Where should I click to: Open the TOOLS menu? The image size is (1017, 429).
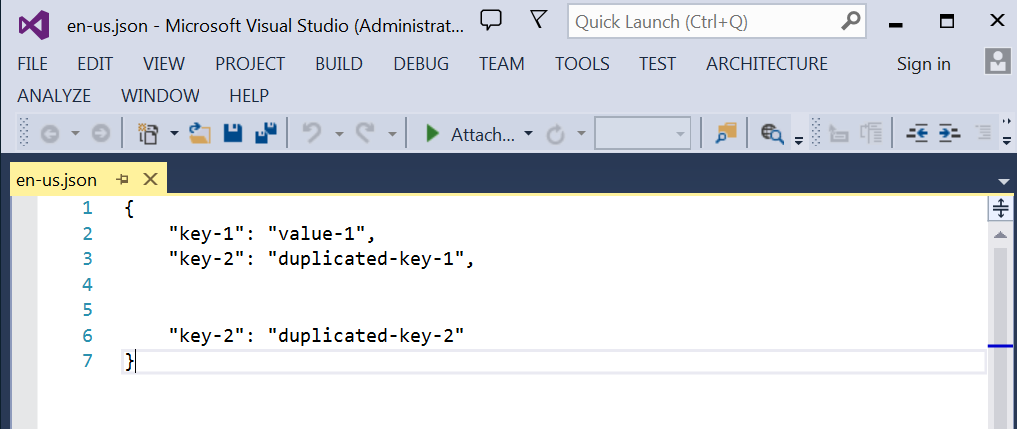(582, 64)
